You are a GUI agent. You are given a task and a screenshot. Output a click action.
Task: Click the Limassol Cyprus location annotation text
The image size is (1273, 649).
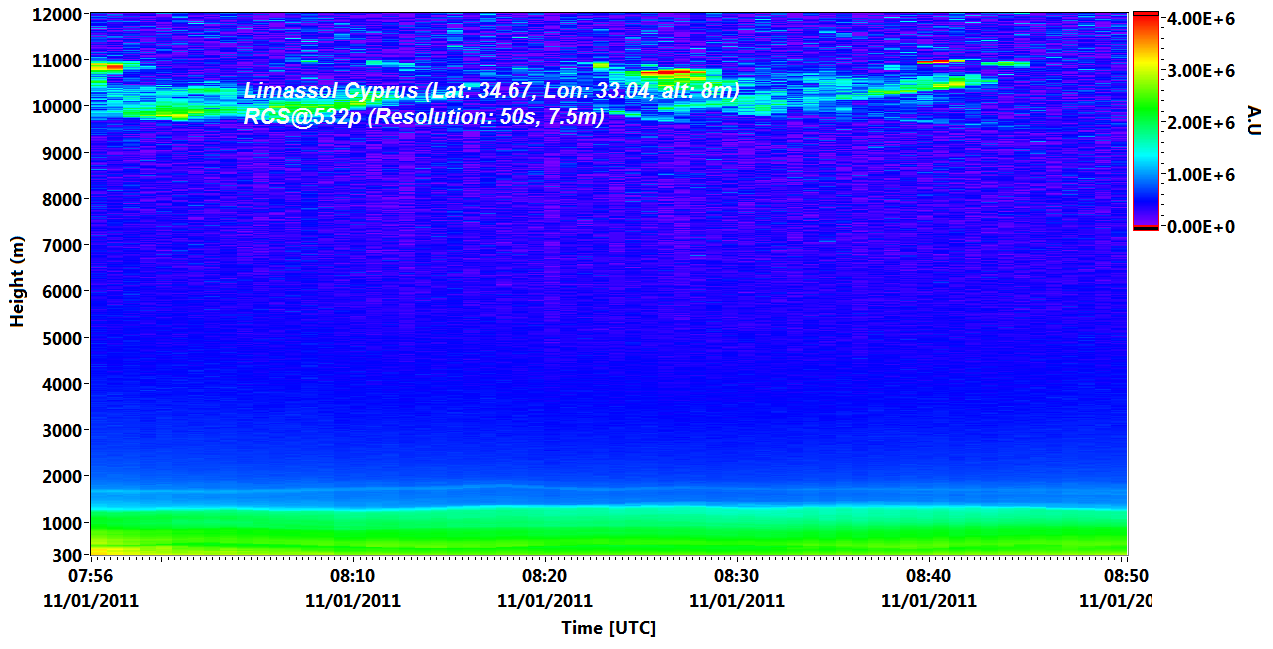click(491, 92)
